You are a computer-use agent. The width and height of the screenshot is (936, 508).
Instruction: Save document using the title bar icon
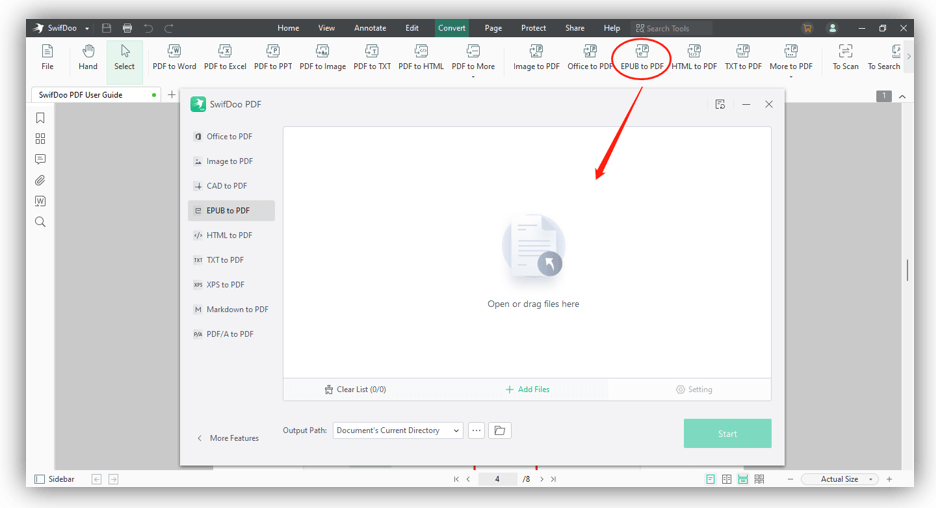pyautogui.click(x=106, y=28)
